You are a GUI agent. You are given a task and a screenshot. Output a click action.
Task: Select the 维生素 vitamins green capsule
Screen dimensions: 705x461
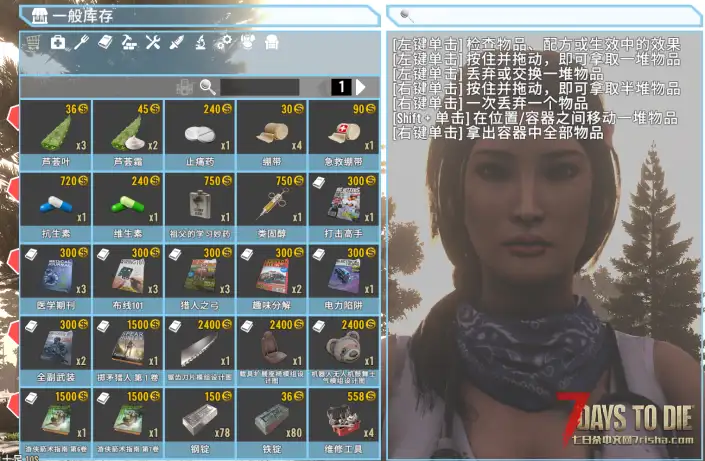(128, 207)
